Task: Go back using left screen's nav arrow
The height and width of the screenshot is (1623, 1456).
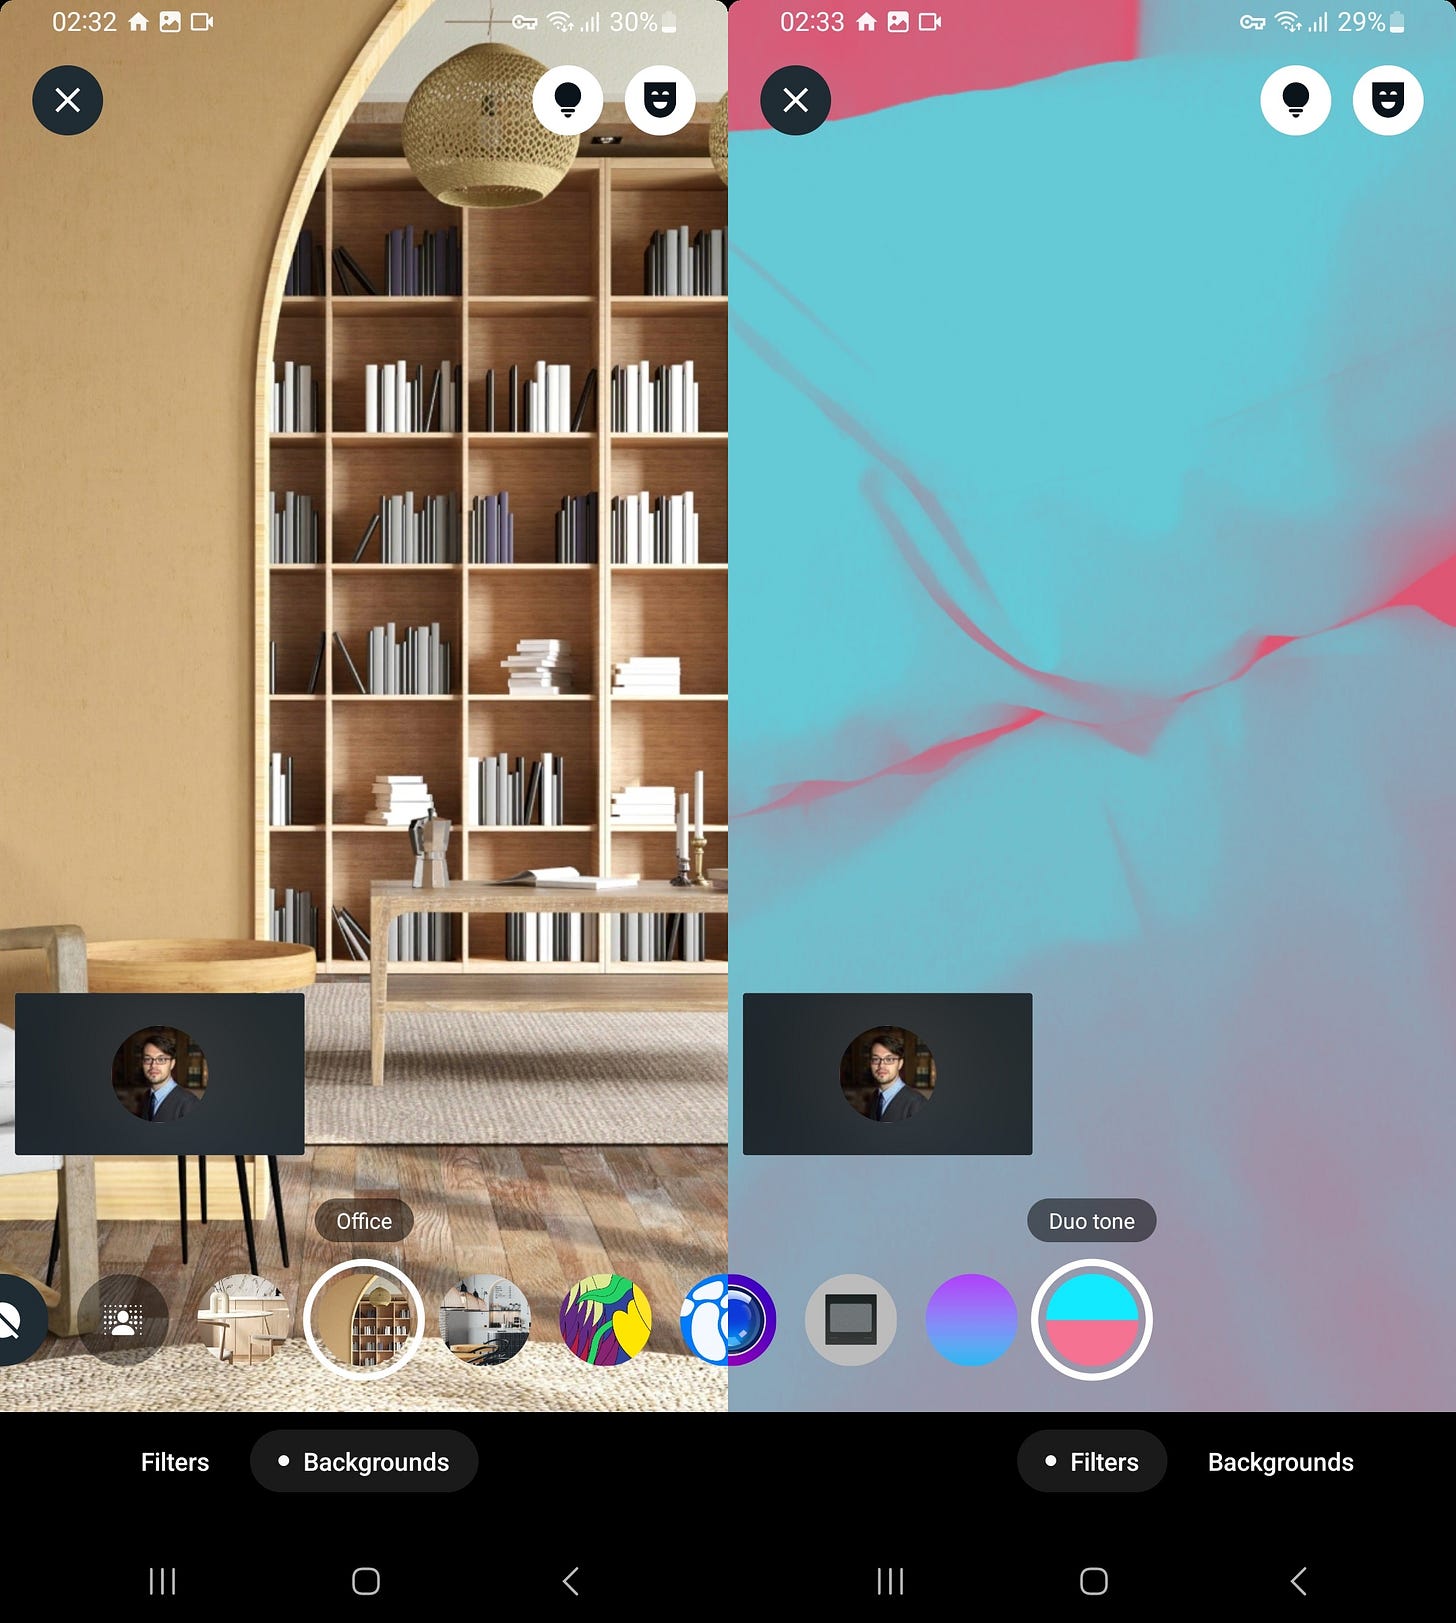Action: click(571, 1581)
